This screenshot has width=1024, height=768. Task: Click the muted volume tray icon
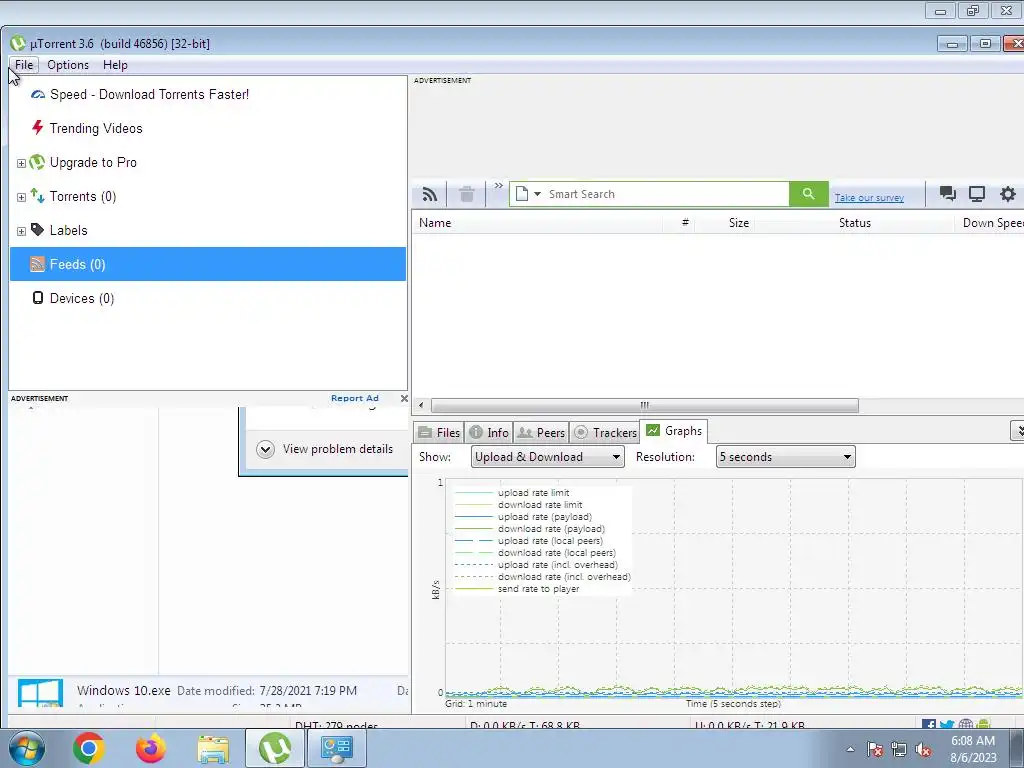923,750
